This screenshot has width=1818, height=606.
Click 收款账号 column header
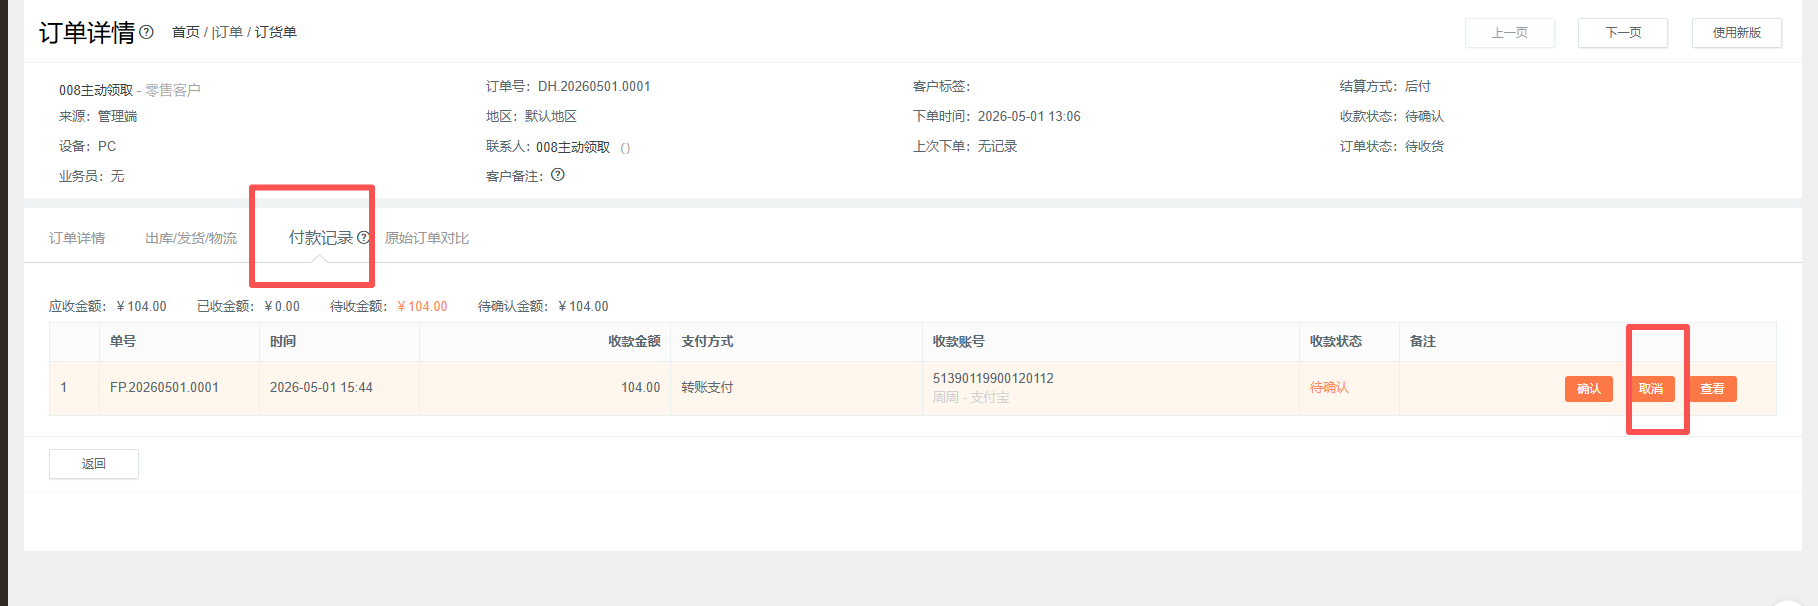click(959, 342)
